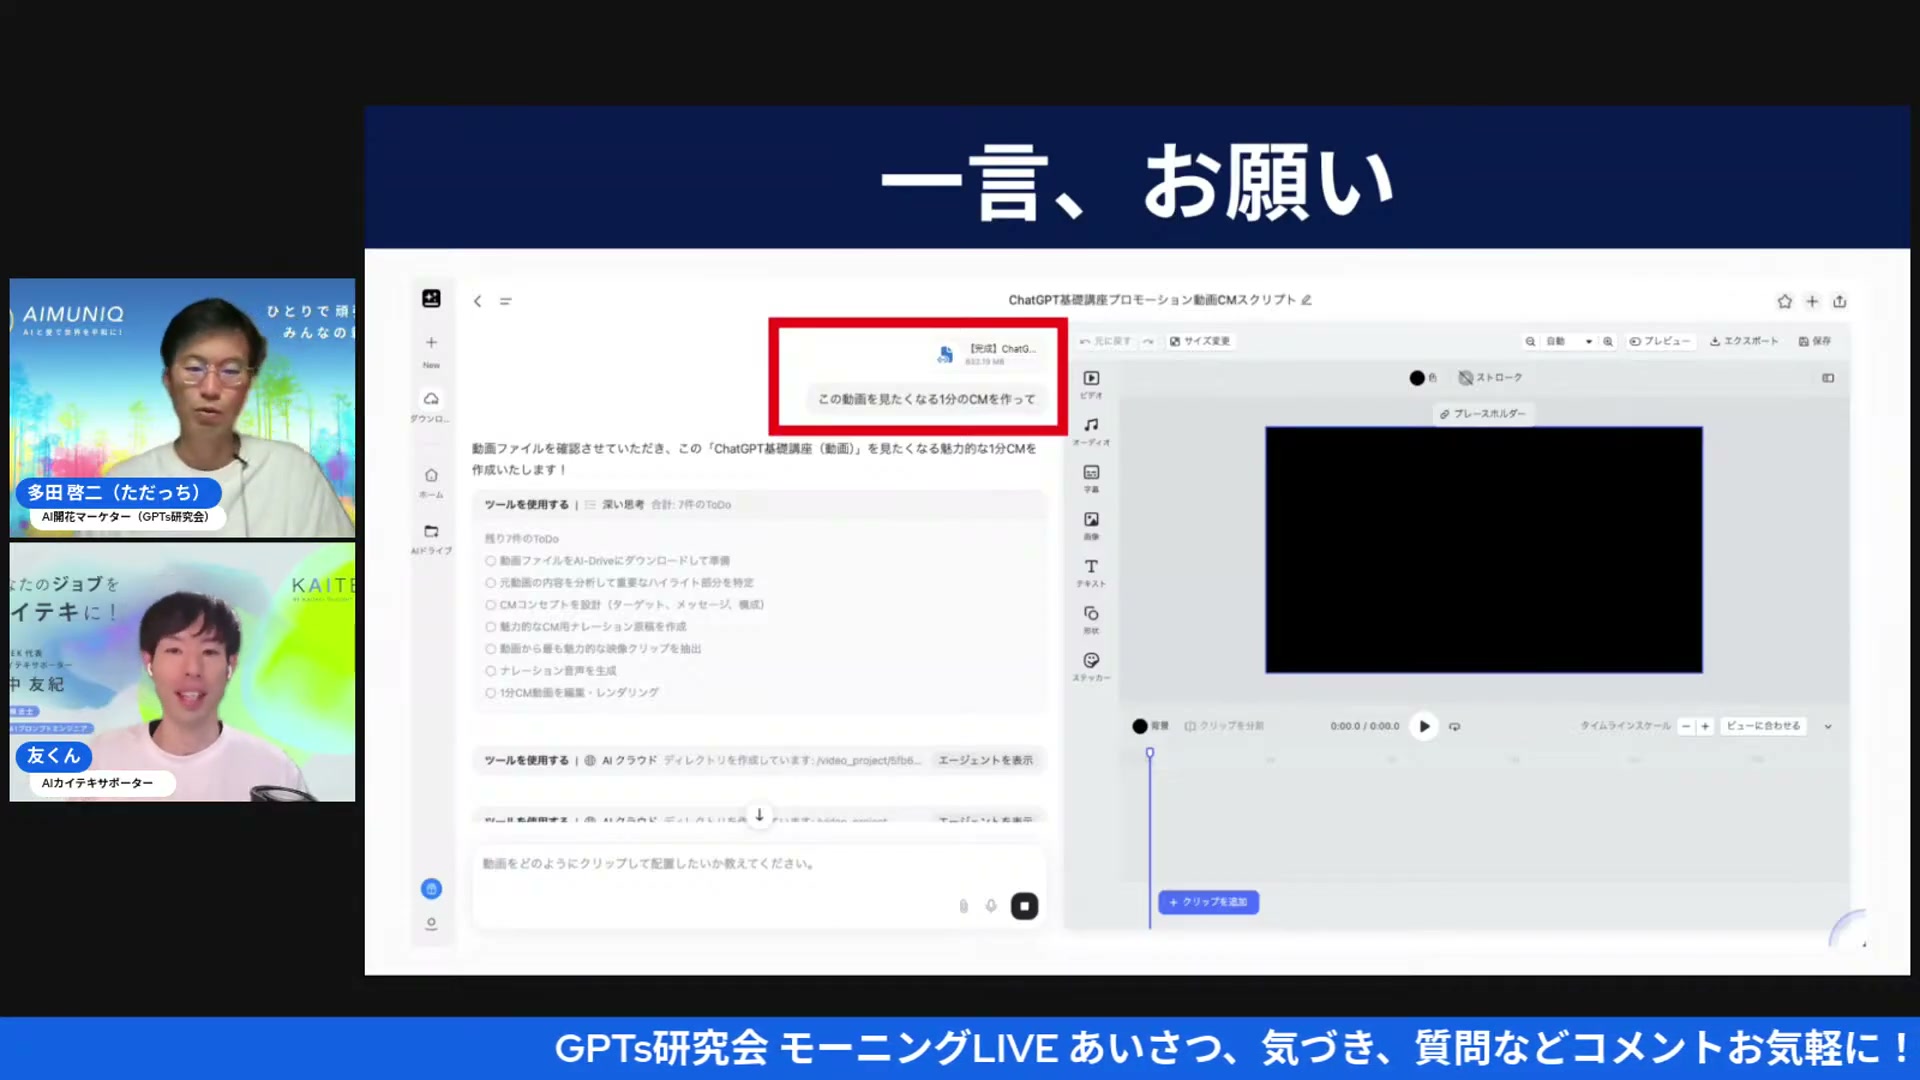Decrease the timeline scale with the minus button
This screenshot has width=1920, height=1080.
(x=1686, y=726)
